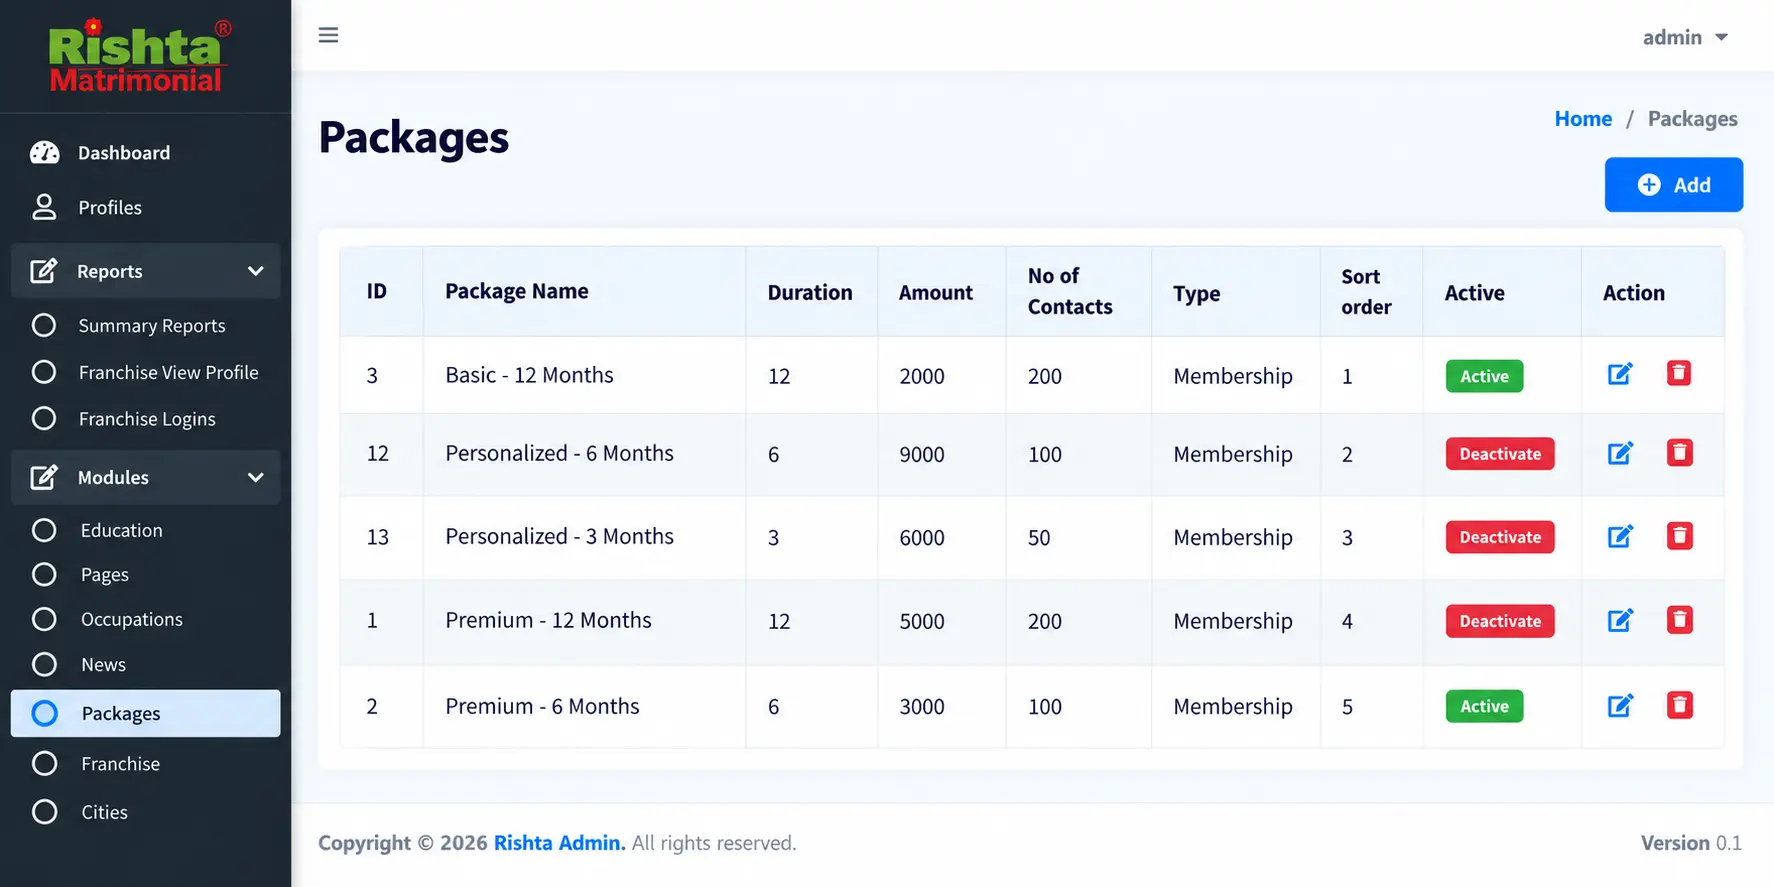Viewport: 1774px width, 887px height.
Task: Delete the Personalized - 6 Months package
Action: click(1679, 453)
